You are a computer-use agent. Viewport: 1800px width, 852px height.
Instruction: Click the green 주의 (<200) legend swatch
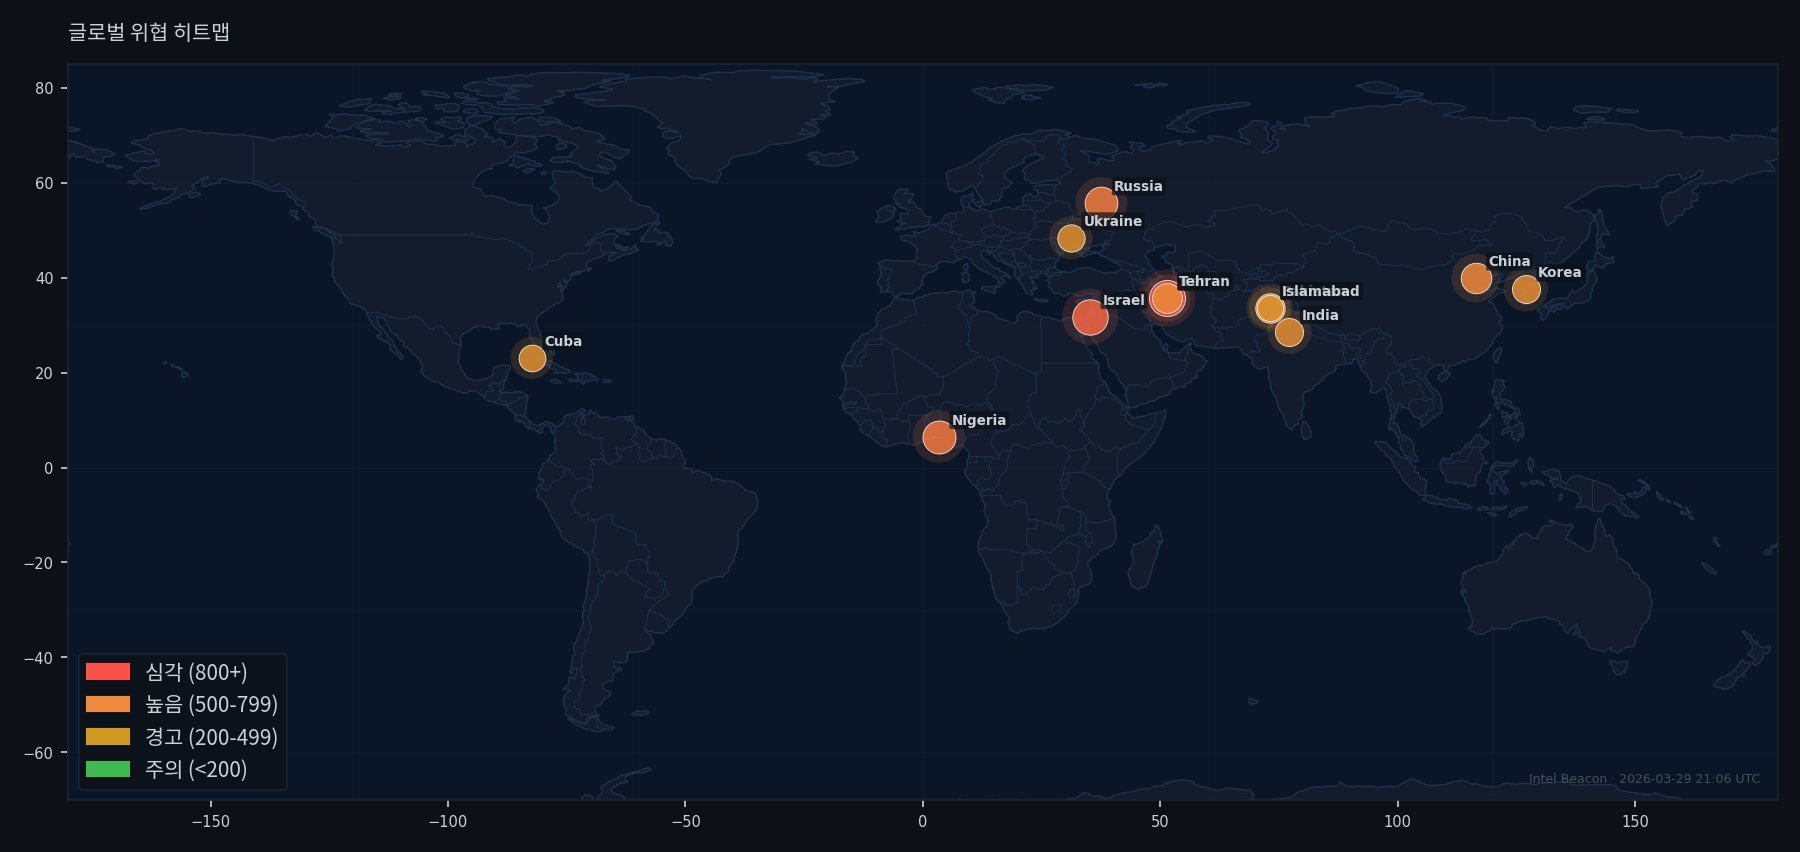pyautogui.click(x=108, y=769)
